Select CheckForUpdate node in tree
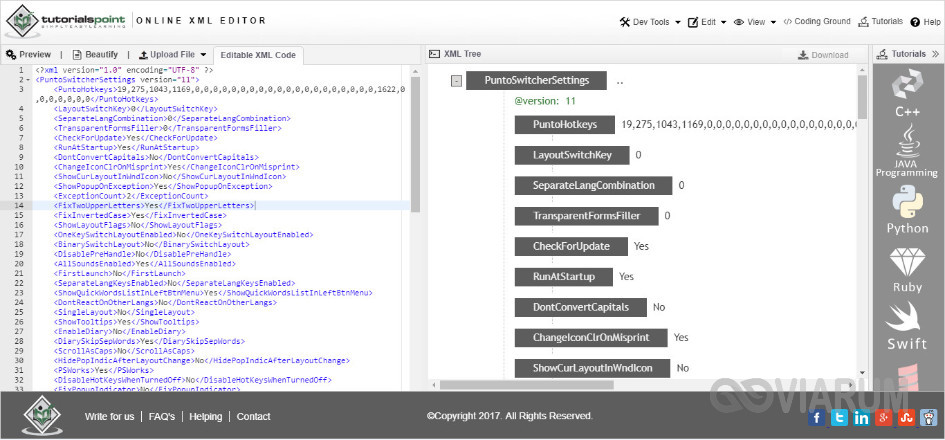Screen dimensions: 945x440 click(x=571, y=246)
